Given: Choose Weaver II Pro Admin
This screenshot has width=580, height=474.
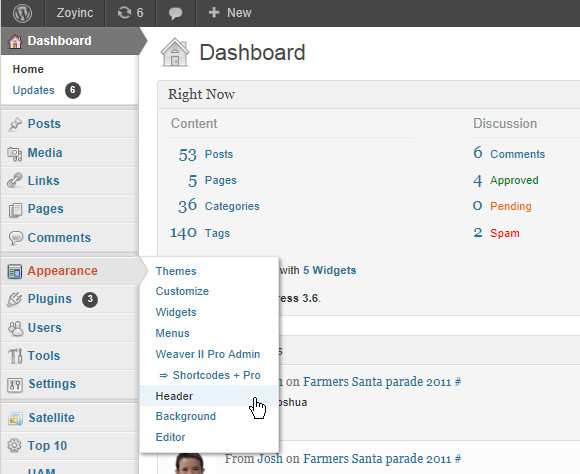Looking at the screenshot, I should click(x=208, y=354).
